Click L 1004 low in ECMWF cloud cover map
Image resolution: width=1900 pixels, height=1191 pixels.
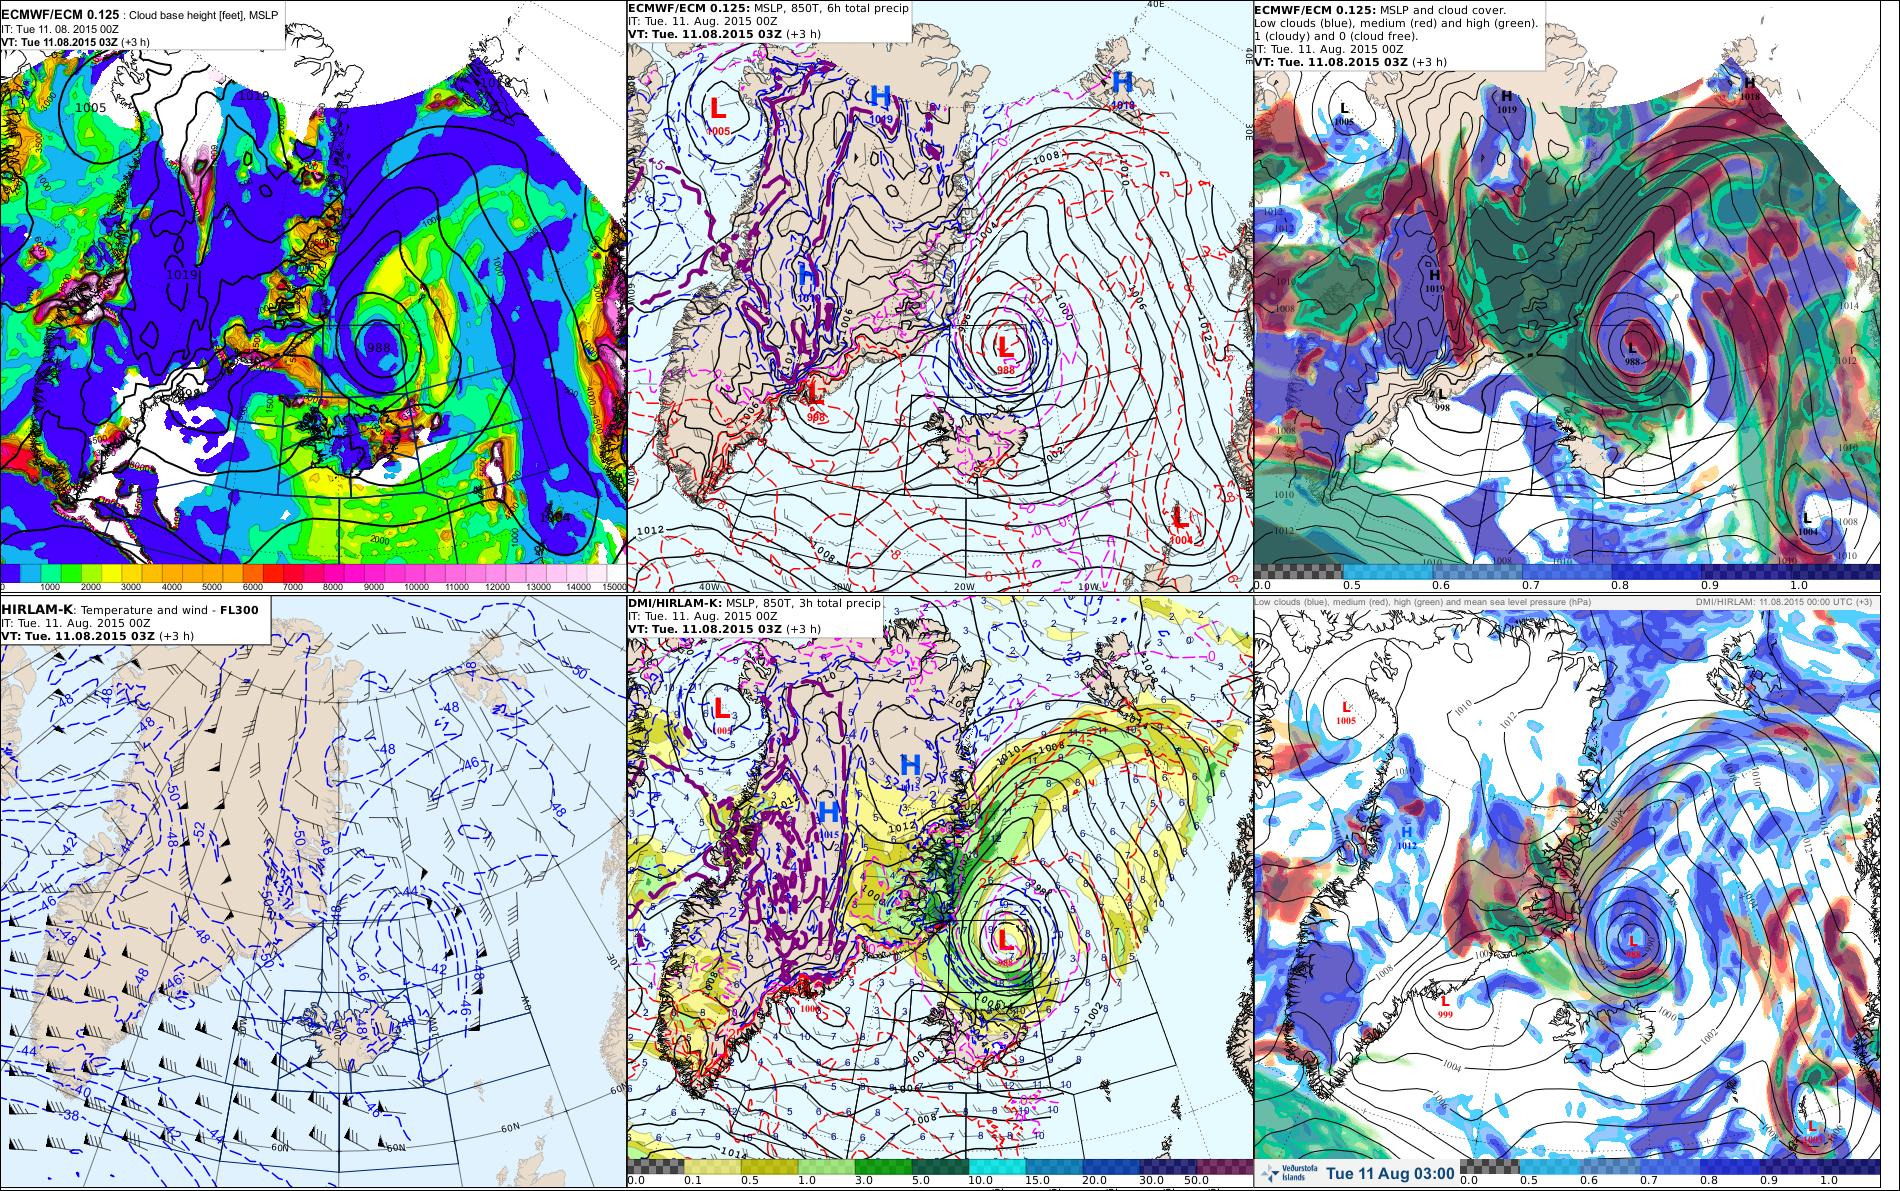click(x=1807, y=524)
